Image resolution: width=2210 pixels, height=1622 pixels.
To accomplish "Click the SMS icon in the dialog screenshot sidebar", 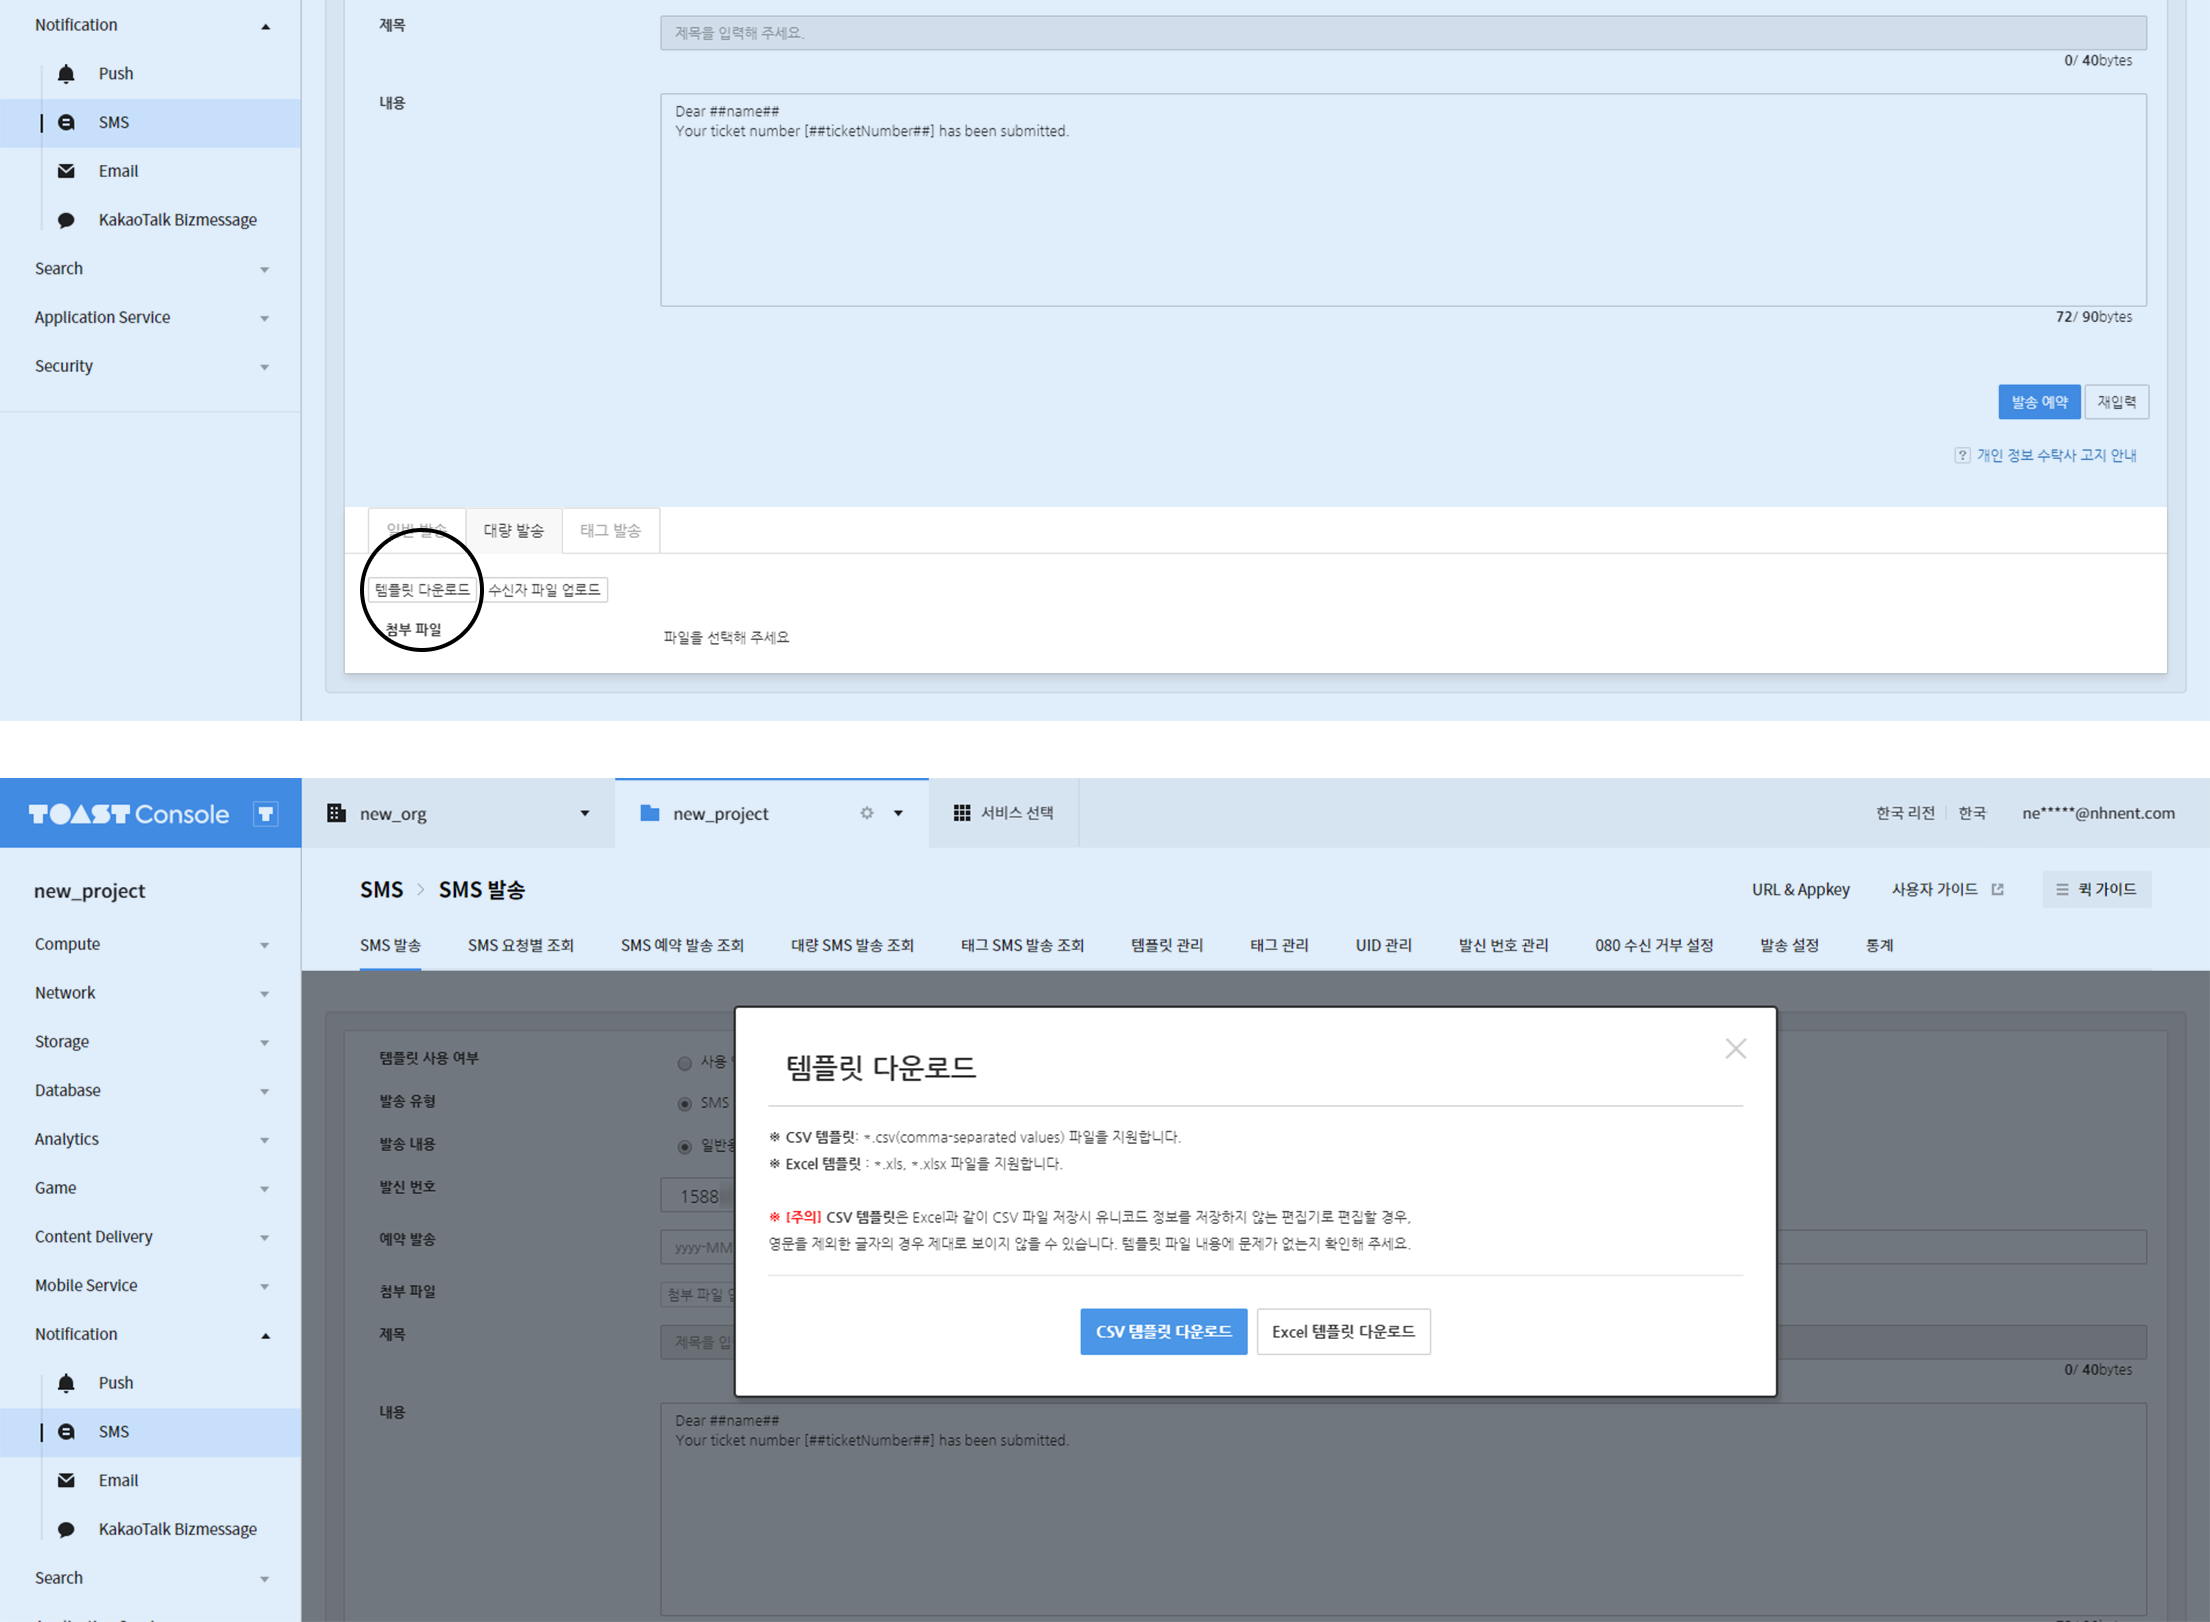I will (x=66, y=1432).
